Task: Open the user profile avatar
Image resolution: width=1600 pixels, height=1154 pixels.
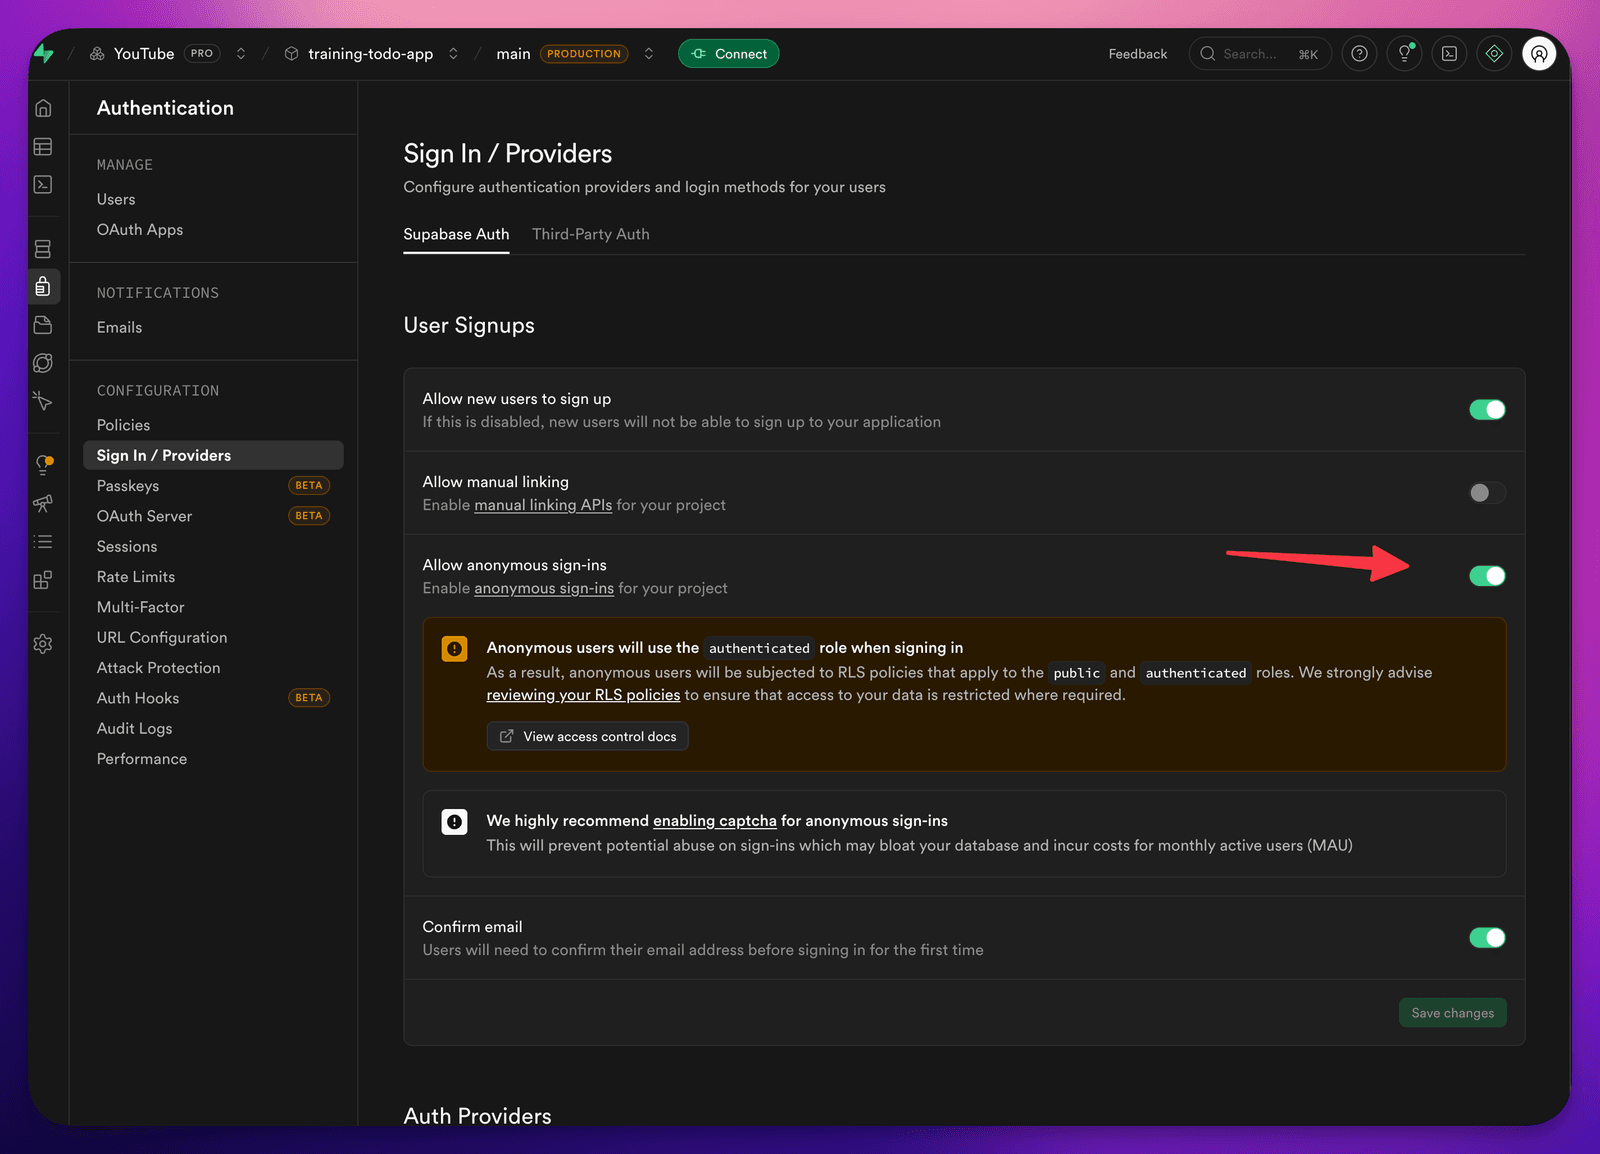Action: pyautogui.click(x=1539, y=54)
